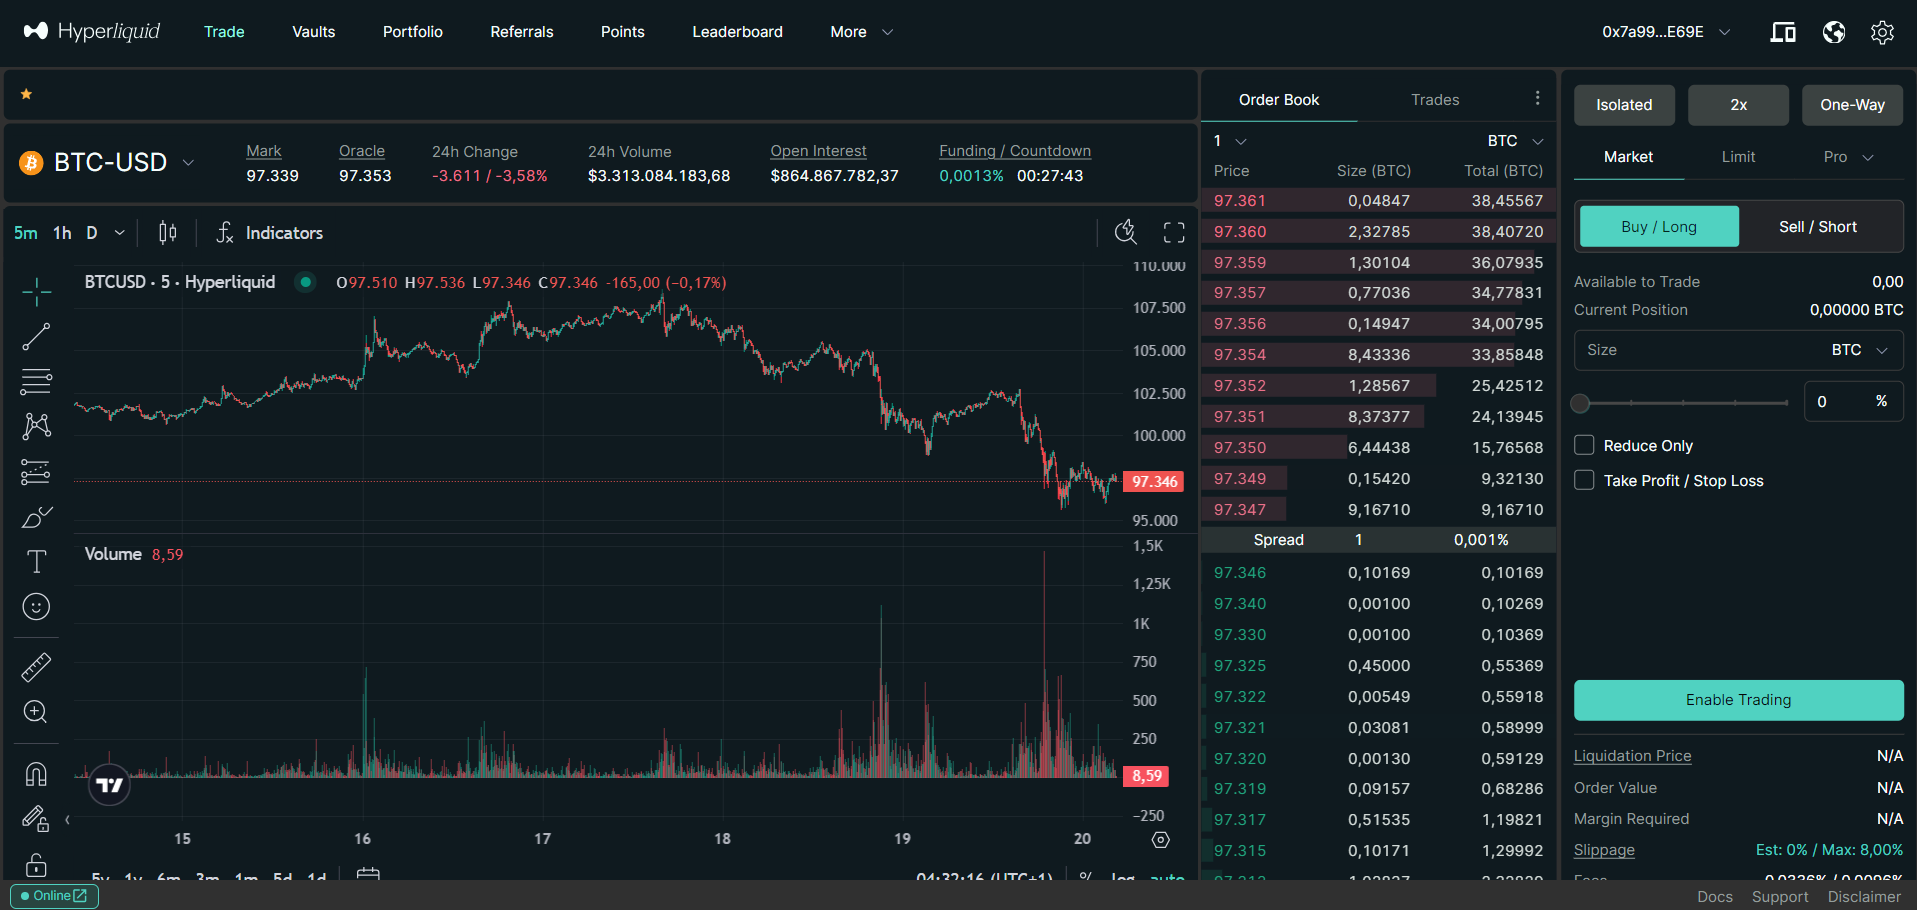Image resolution: width=1917 pixels, height=910 pixels.
Task: Enable the Reduce Only checkbox
Action: click(1584, 445)
